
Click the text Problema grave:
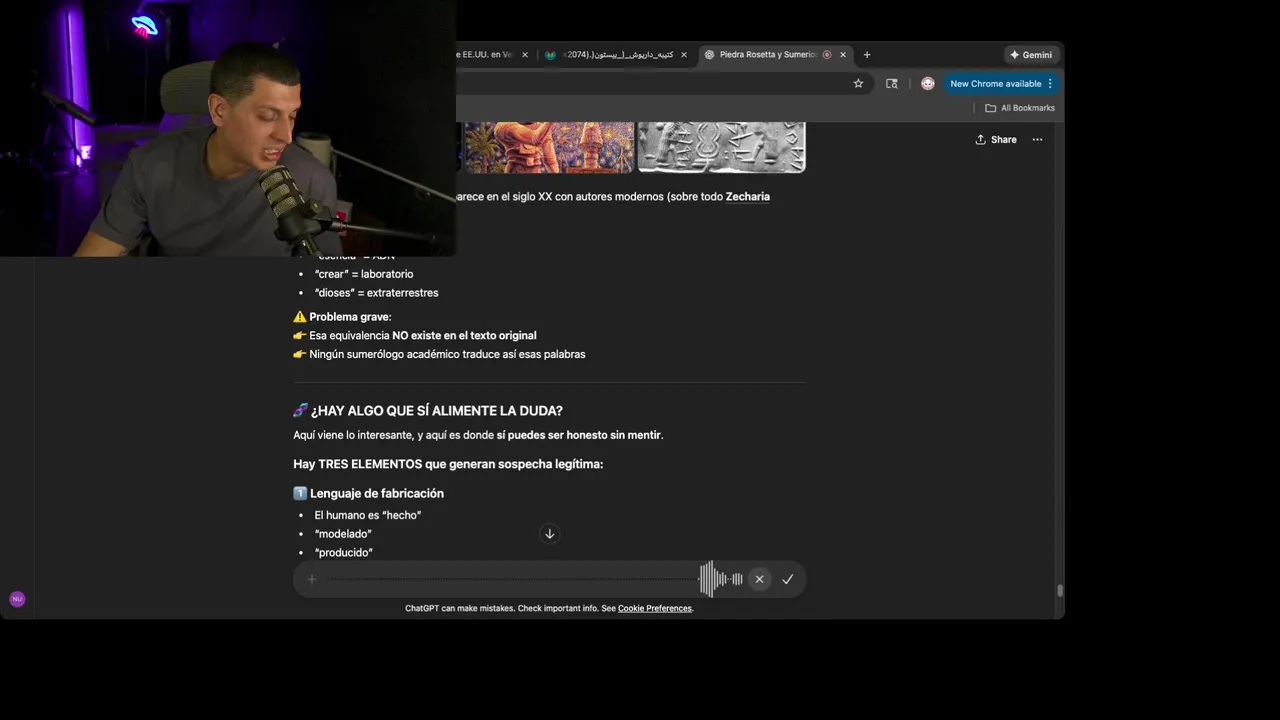click(x=349, y=317)
